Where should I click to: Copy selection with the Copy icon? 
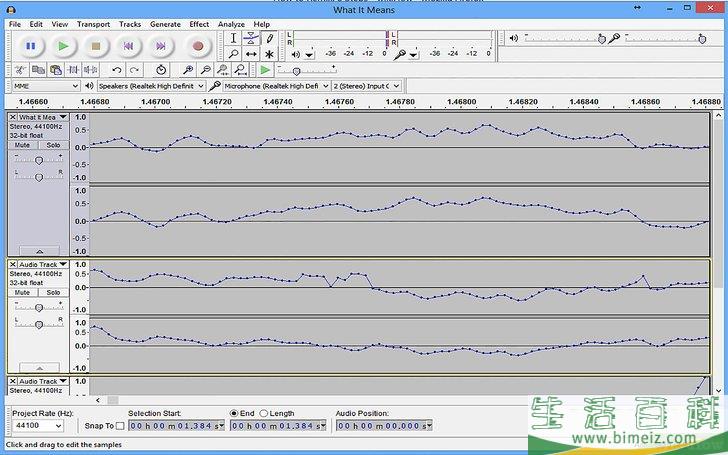click(38, 70)
